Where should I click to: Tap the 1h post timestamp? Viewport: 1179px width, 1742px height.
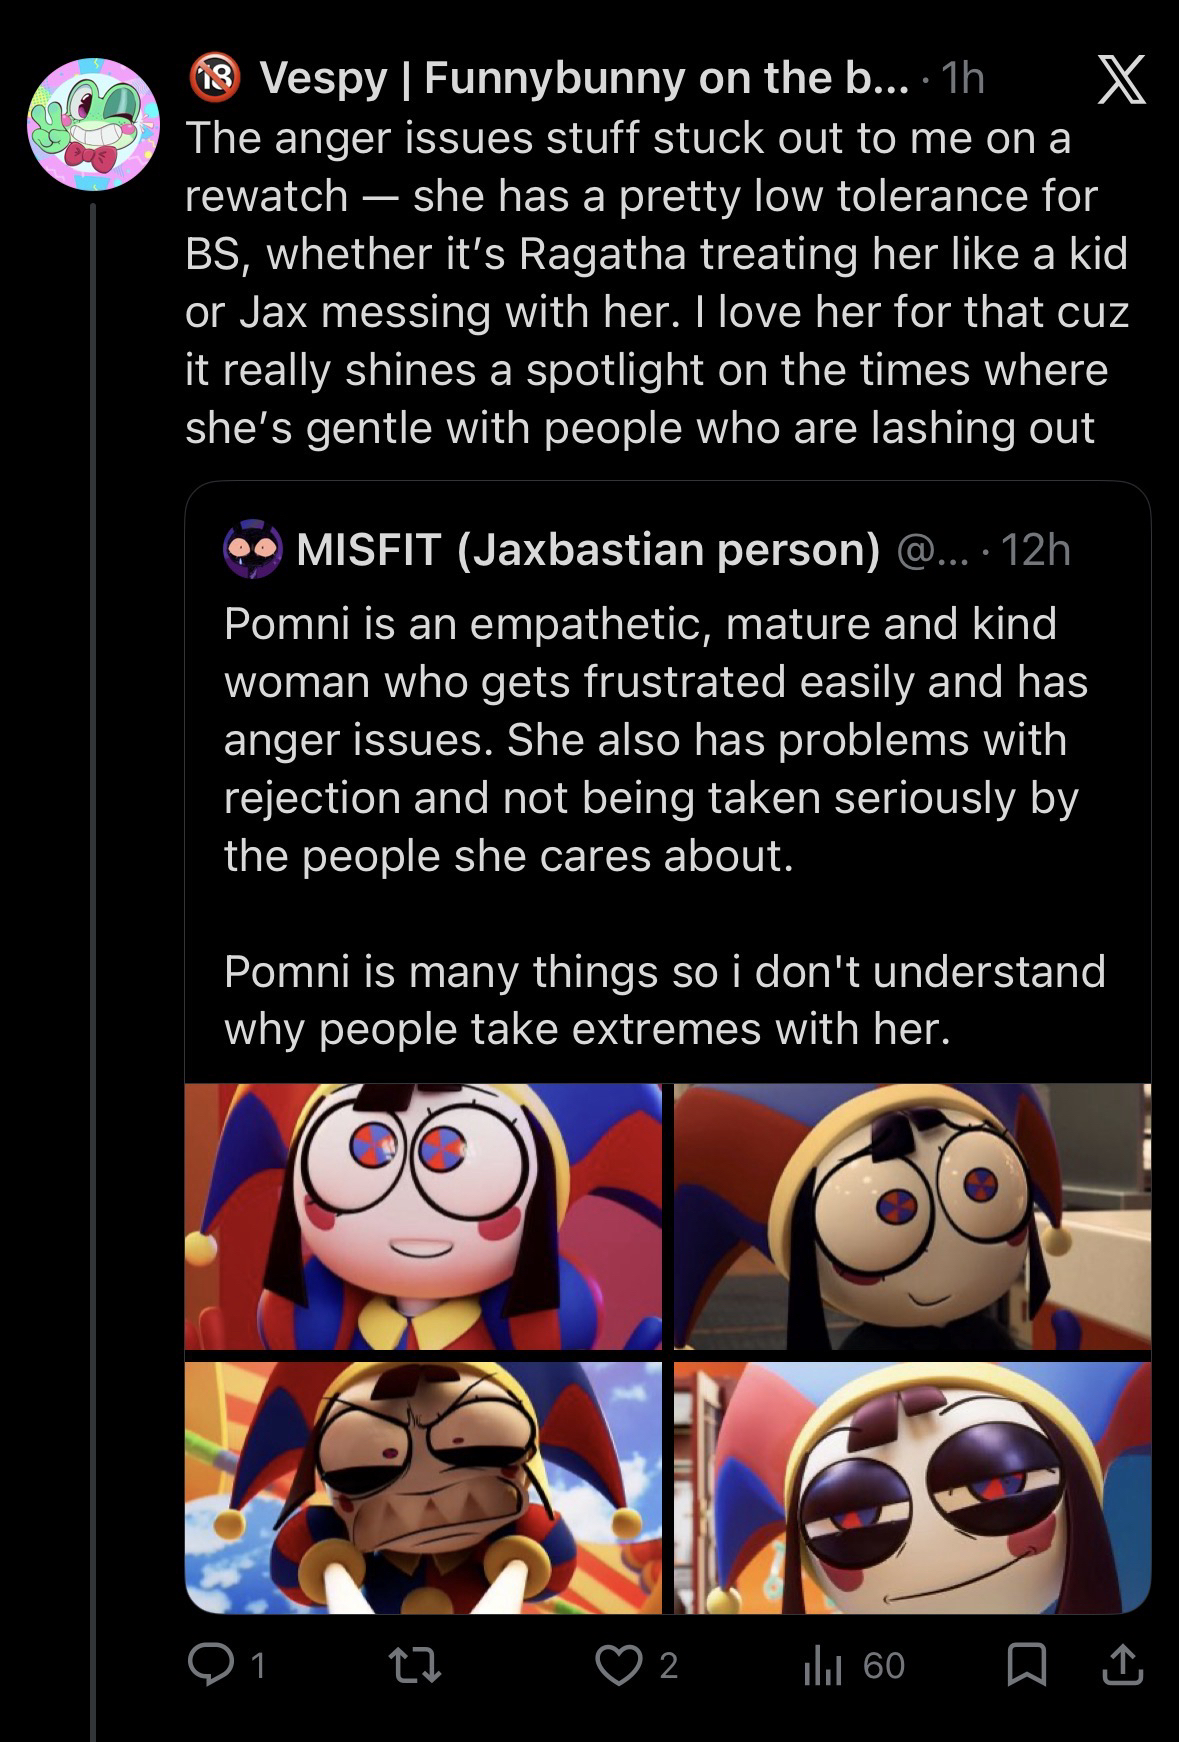964,79
